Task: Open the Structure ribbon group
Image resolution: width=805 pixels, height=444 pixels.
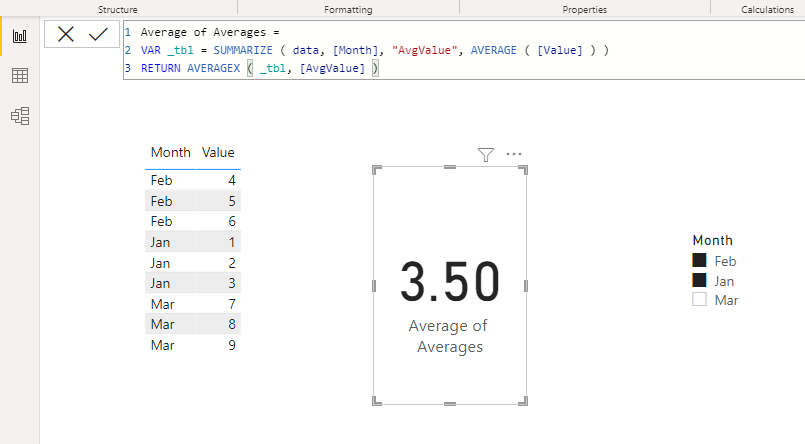Action: [118, 9]
